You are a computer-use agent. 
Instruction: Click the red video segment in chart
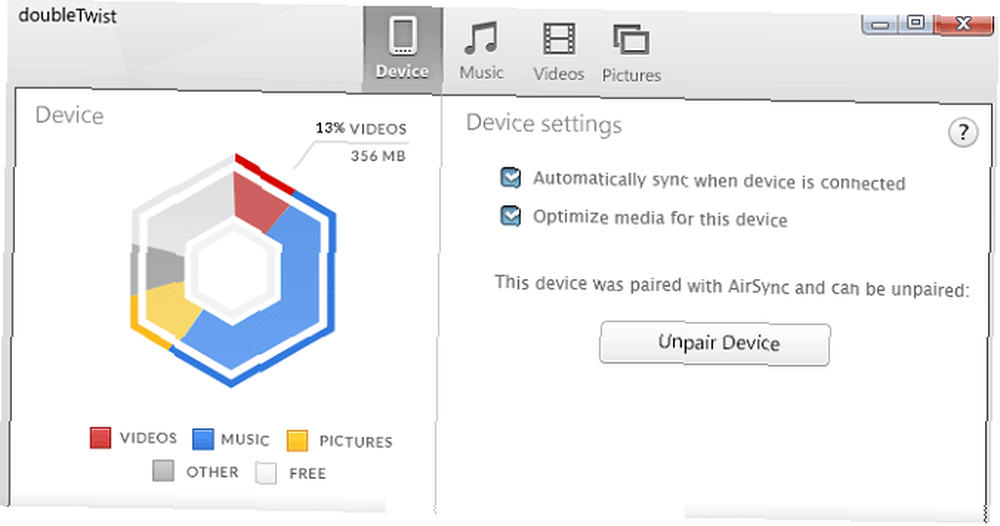click(x=258, y=201)
